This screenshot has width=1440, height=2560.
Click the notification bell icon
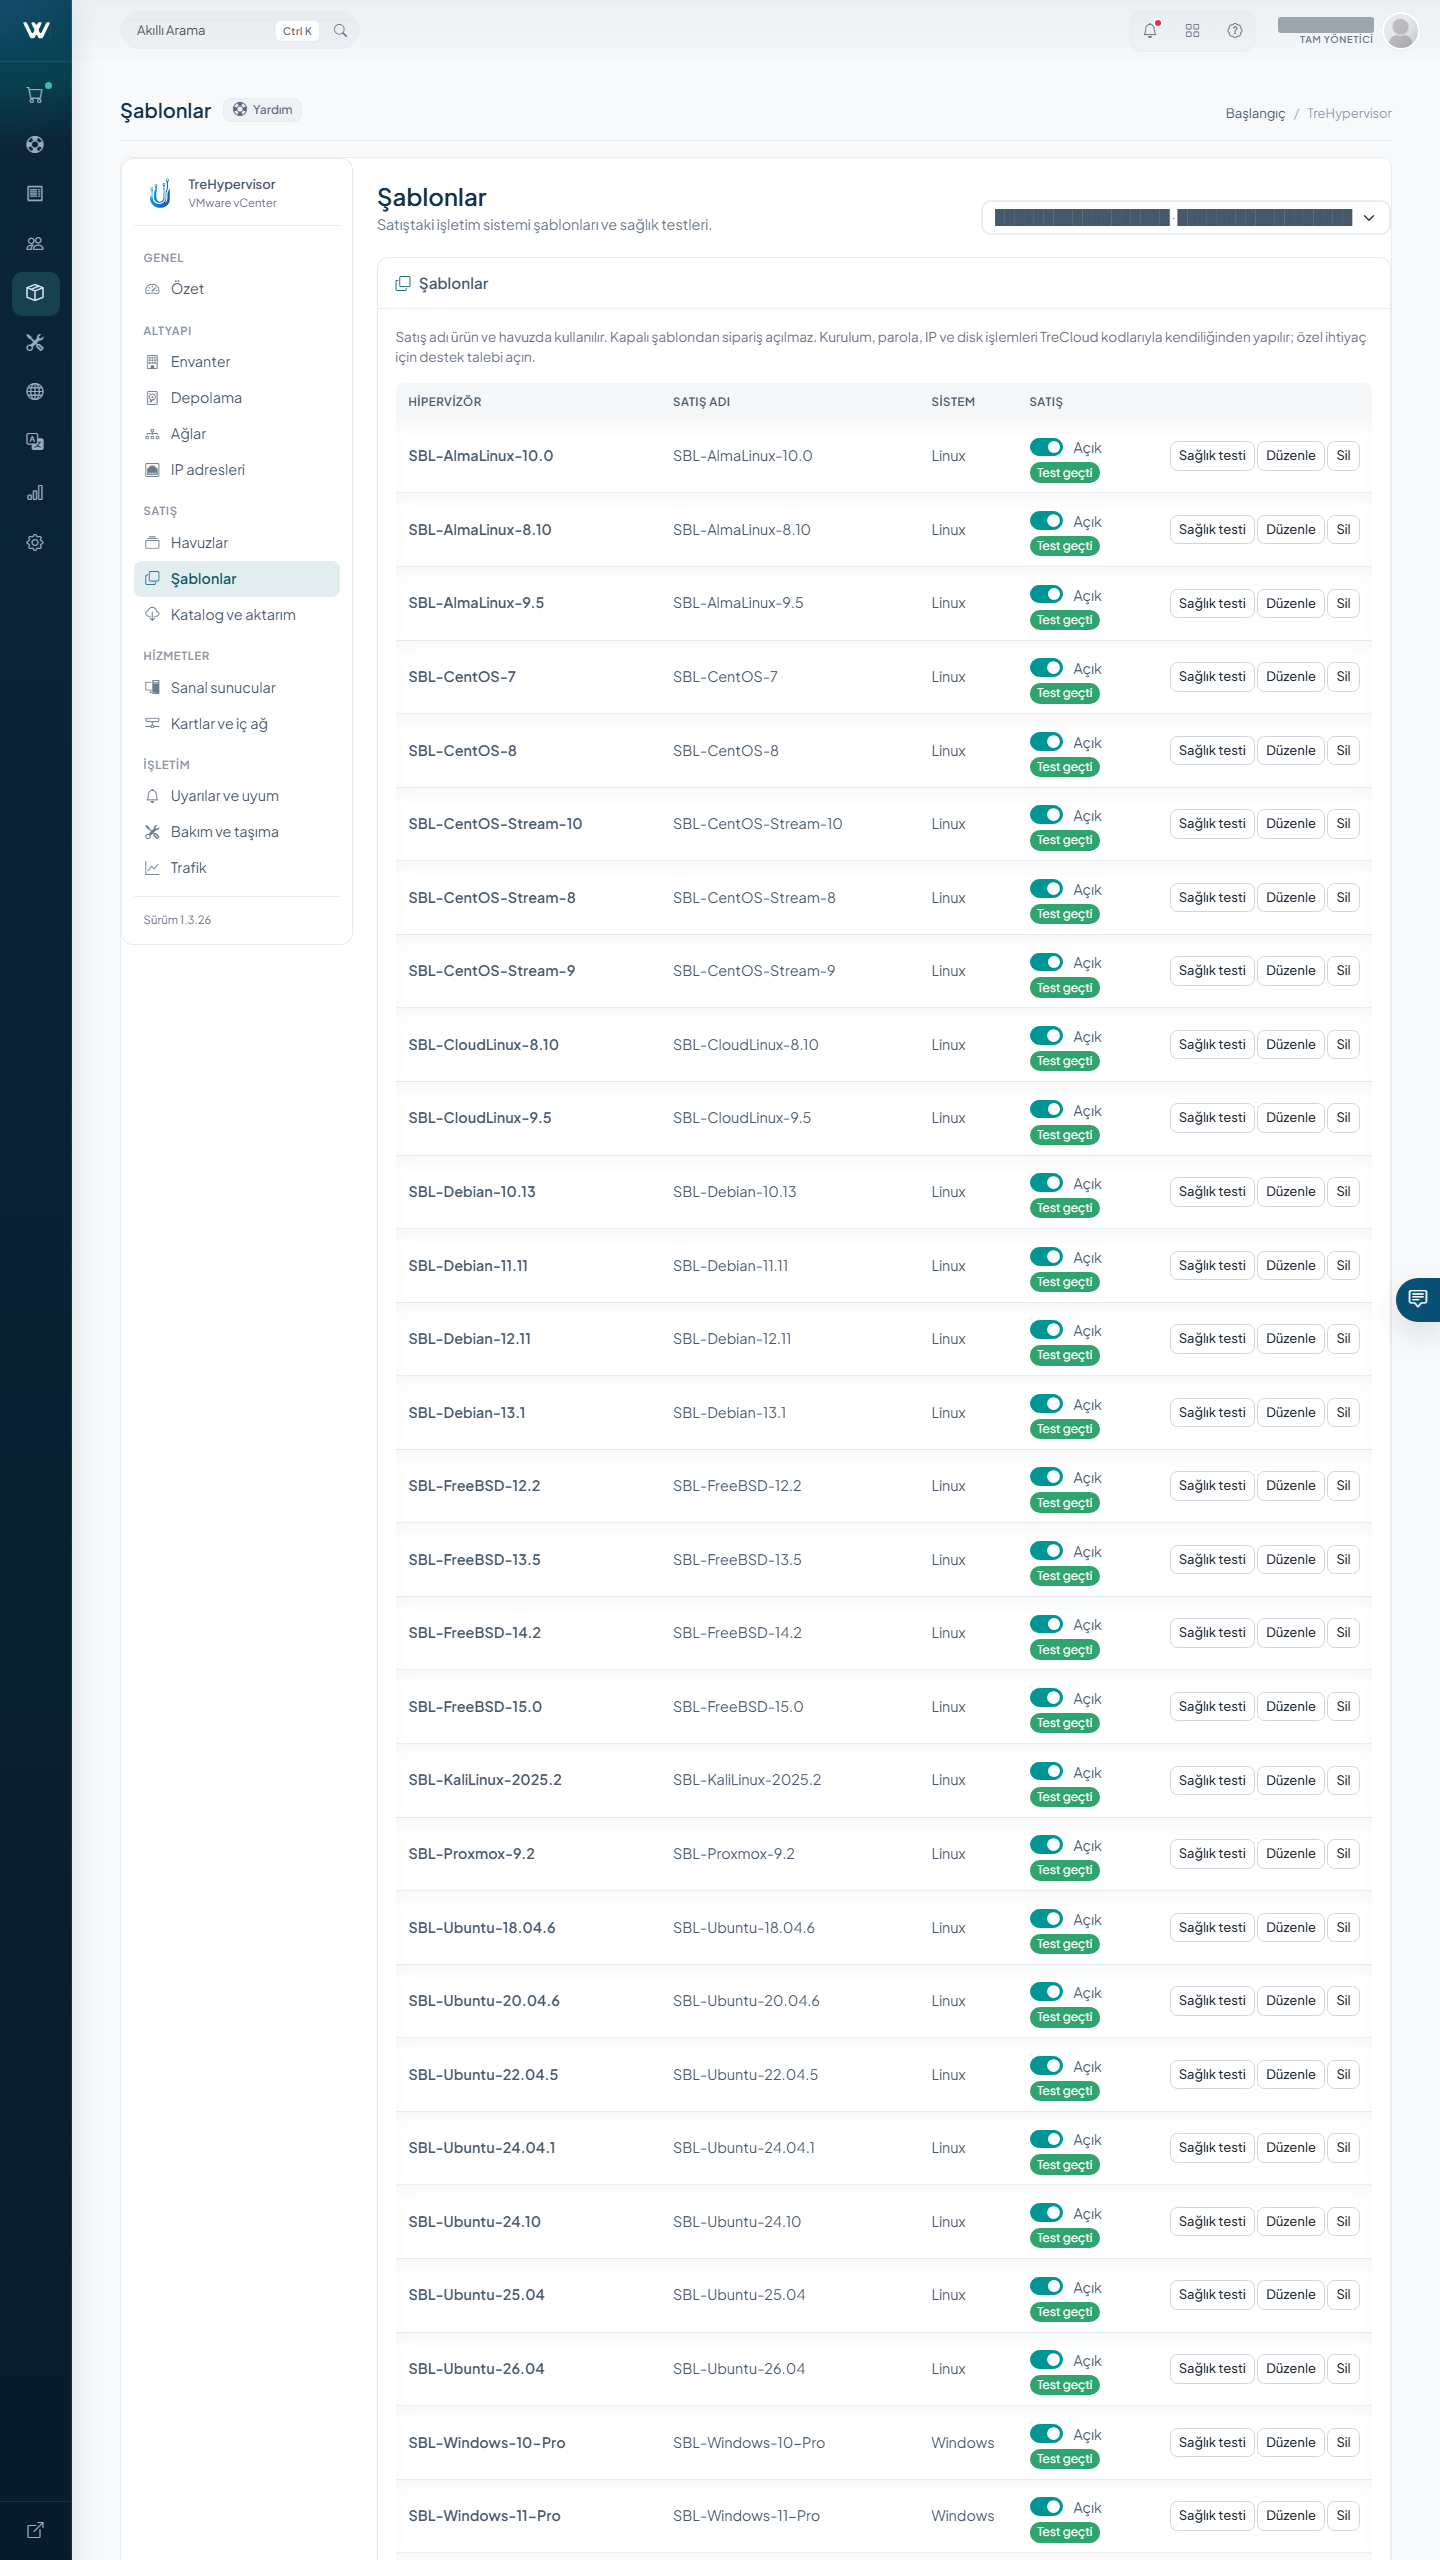pos(1150,30)
